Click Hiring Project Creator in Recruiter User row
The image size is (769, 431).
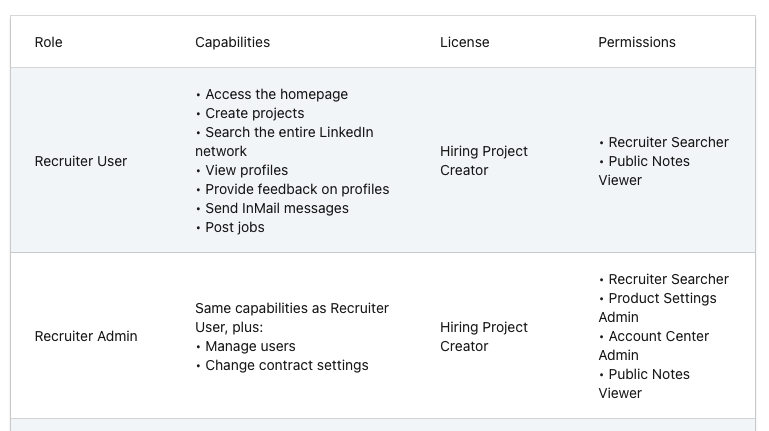[484, 161]
